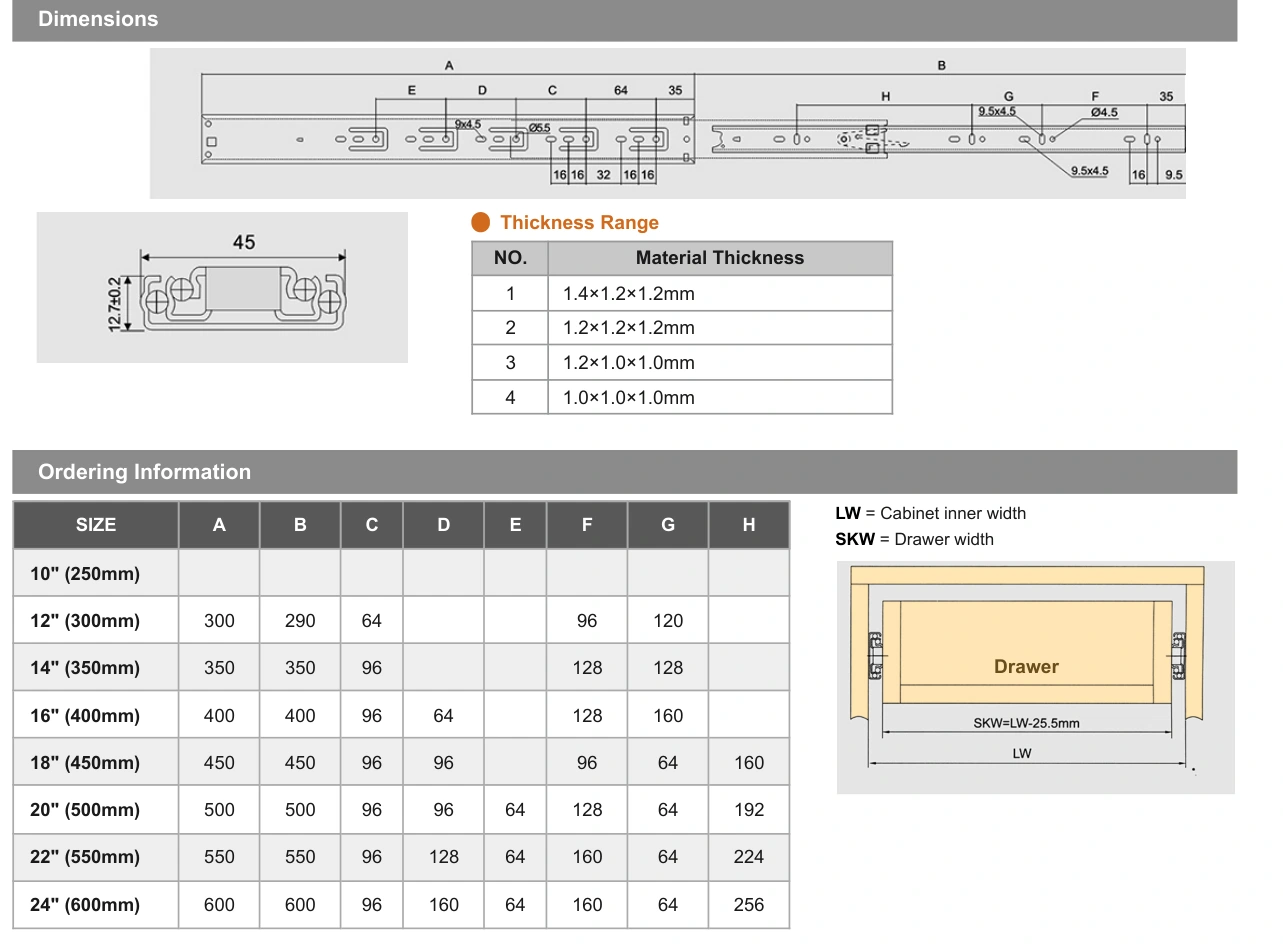Select the 12.7±0.2 height dimension label
This screenshot has height=950, width=1283.
pos(114,303)
